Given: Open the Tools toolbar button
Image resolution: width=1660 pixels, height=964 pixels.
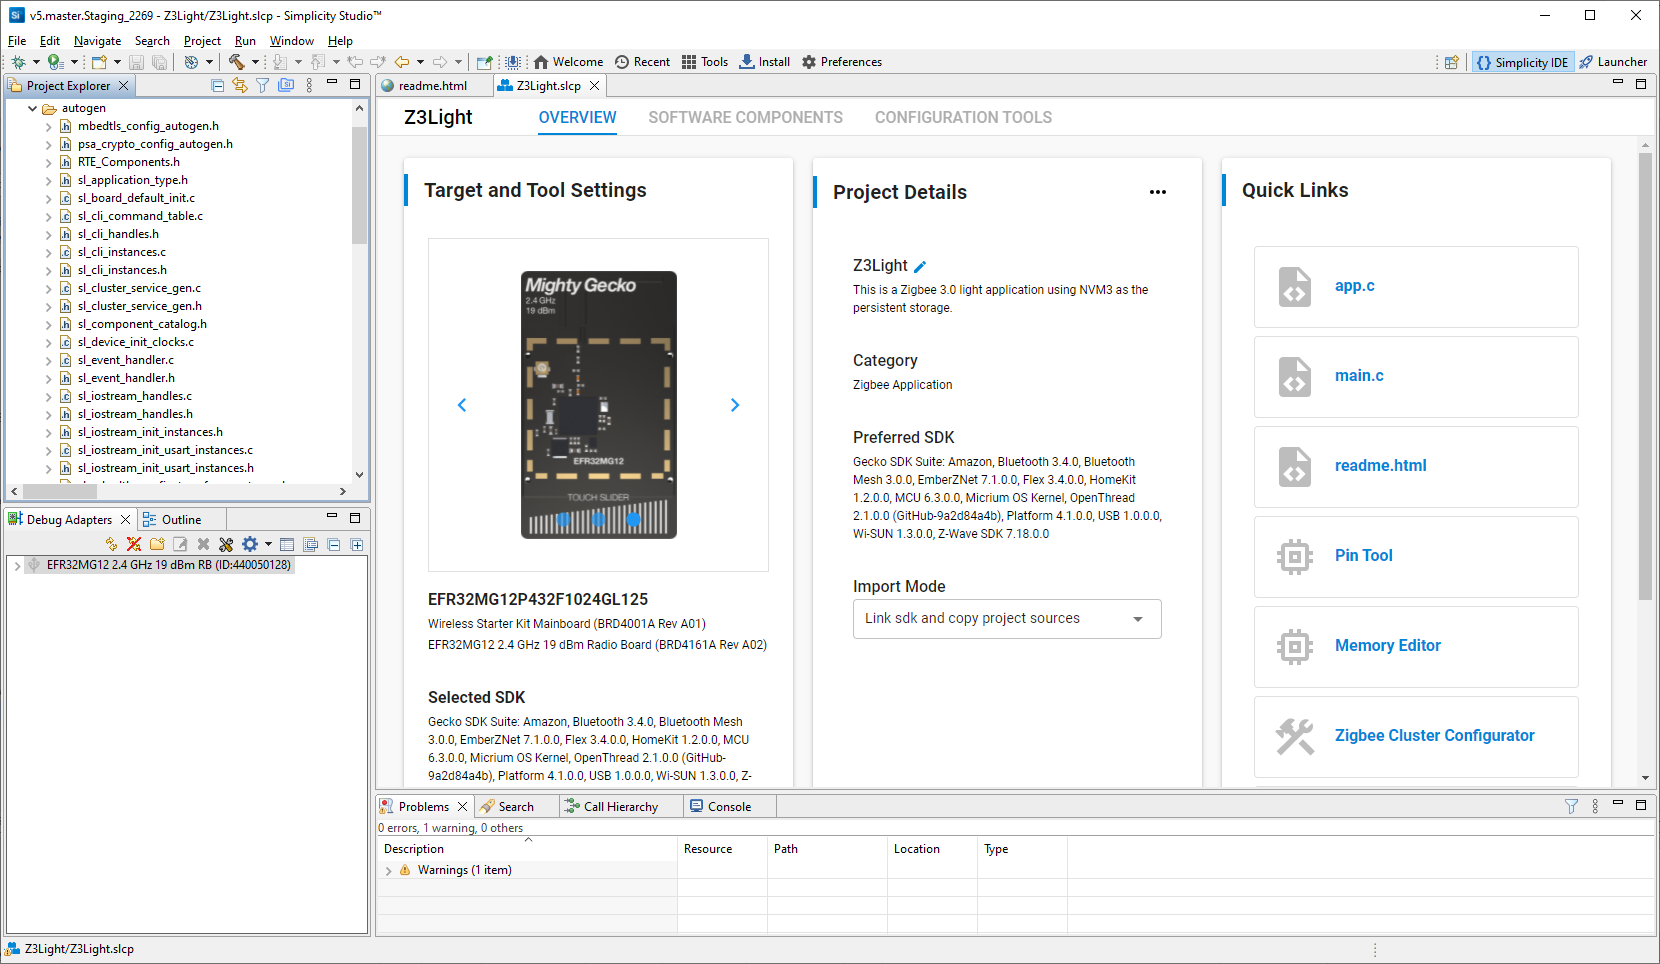Looking at the screenshot, I should click(704, 62).
